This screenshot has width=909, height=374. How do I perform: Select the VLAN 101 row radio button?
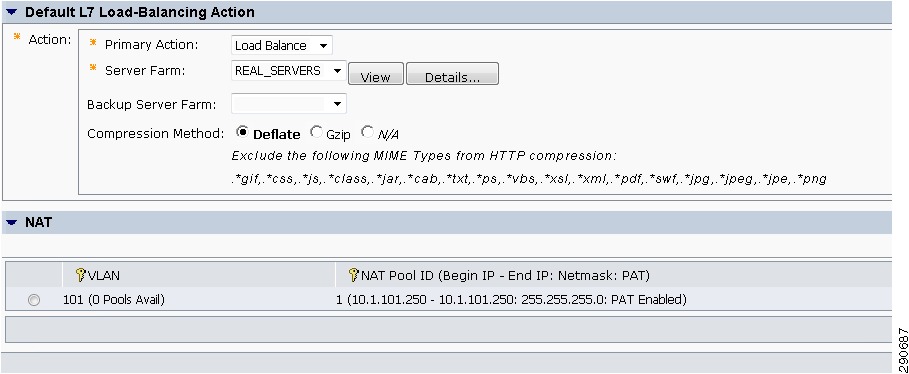pyautogui.click(x=34, y=300)
